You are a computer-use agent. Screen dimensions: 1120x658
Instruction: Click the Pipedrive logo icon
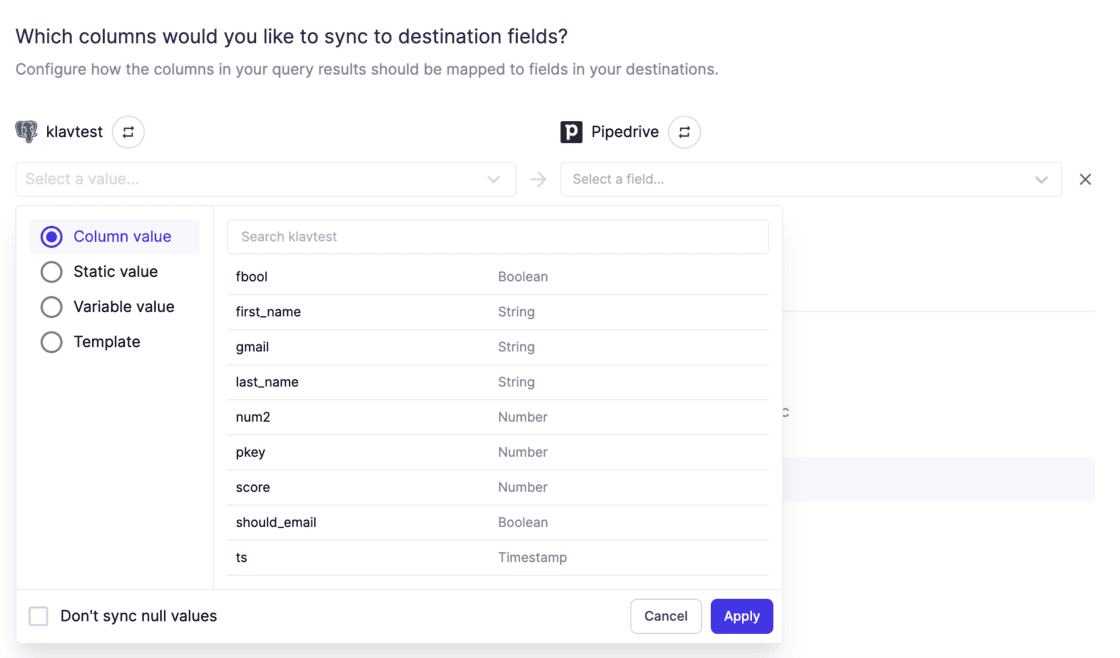pyautogui.click(x=570, y=131)
